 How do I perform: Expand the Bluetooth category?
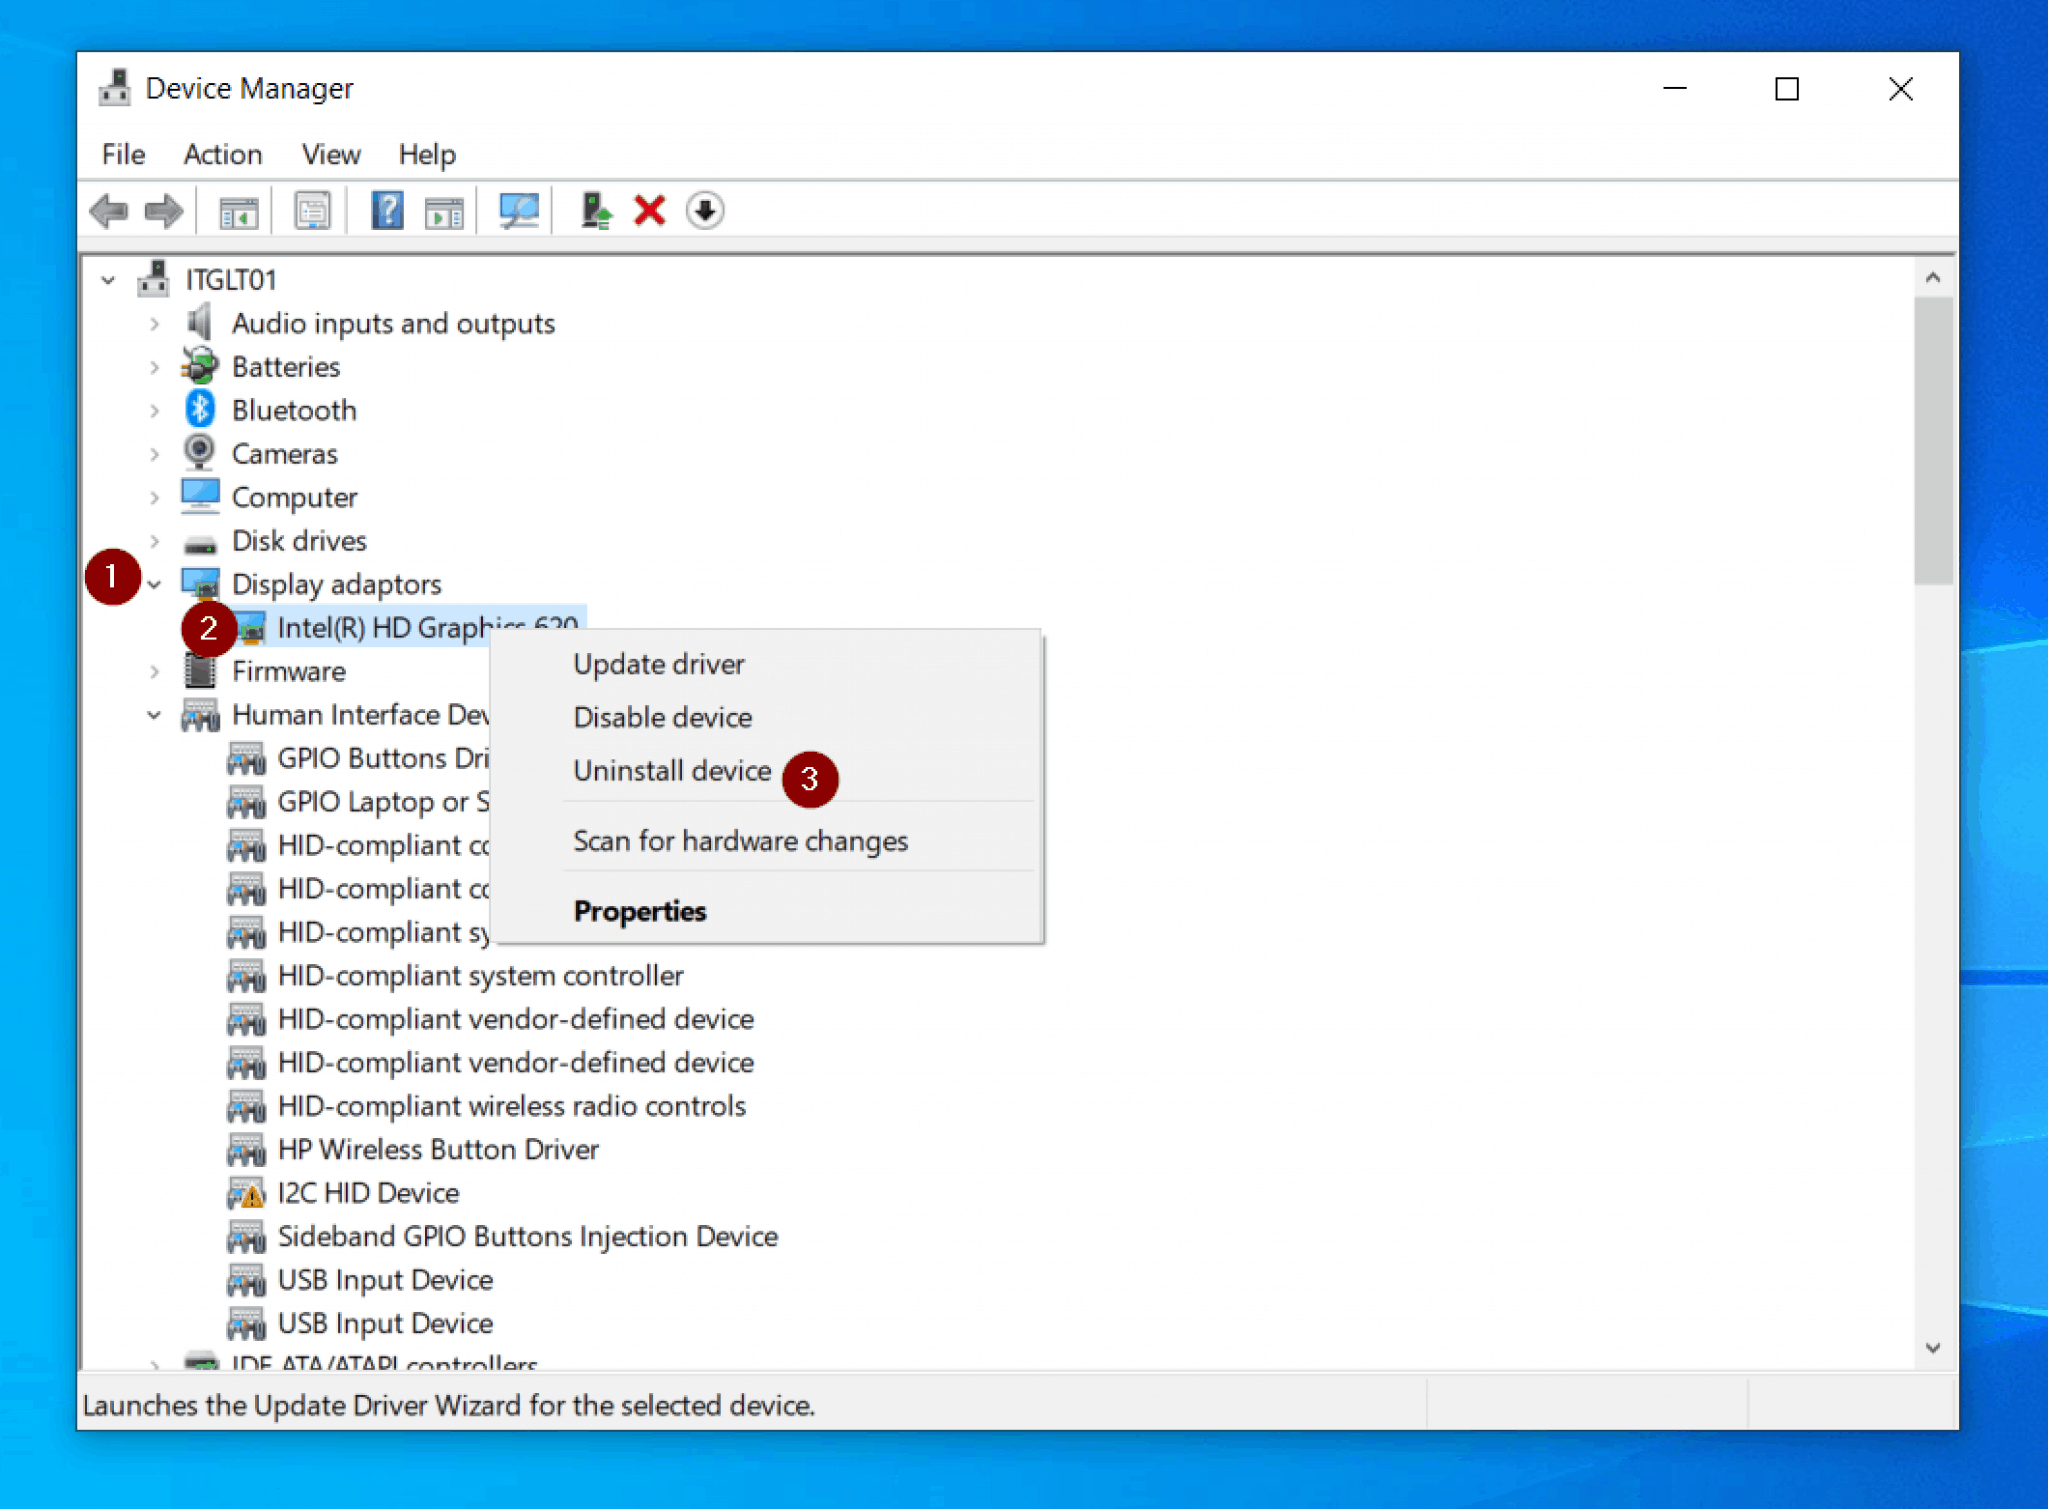pos(155,410)
